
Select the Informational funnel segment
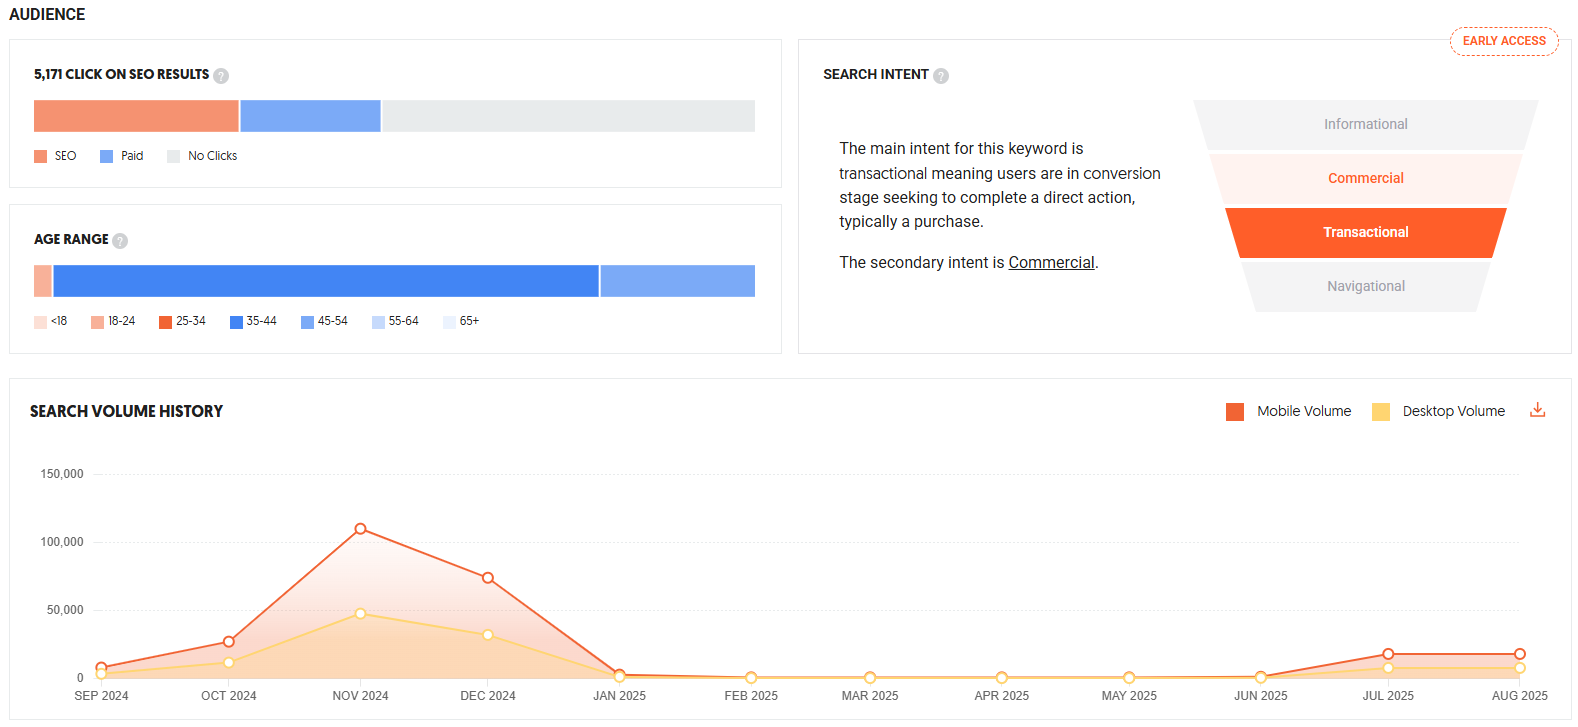1365,124
